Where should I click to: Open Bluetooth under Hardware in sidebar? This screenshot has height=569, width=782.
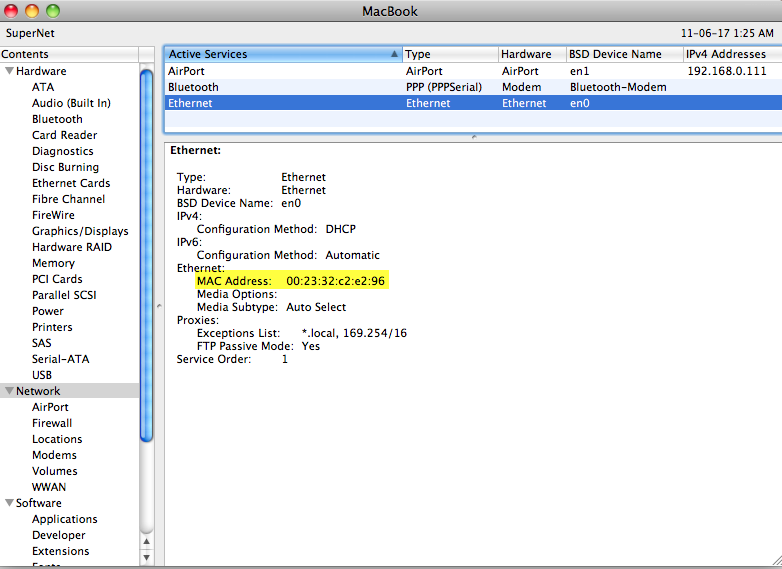[x=57, y=119]
